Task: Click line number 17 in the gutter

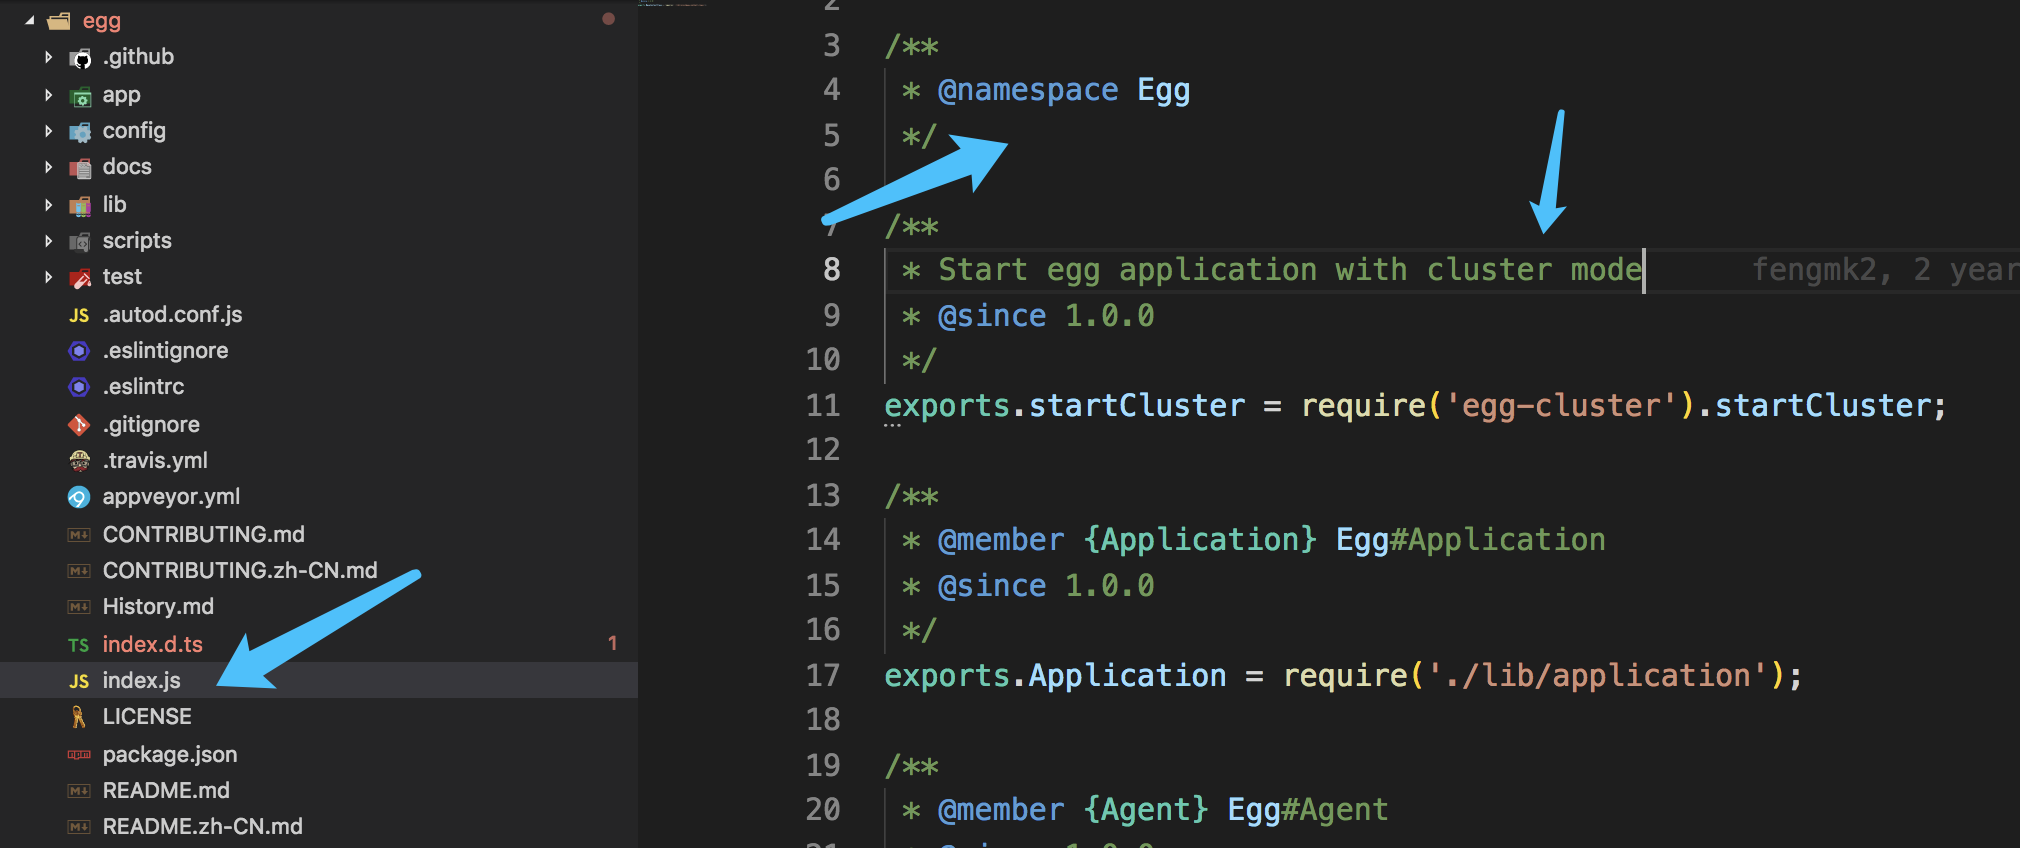Action: [x=823, y=675]
